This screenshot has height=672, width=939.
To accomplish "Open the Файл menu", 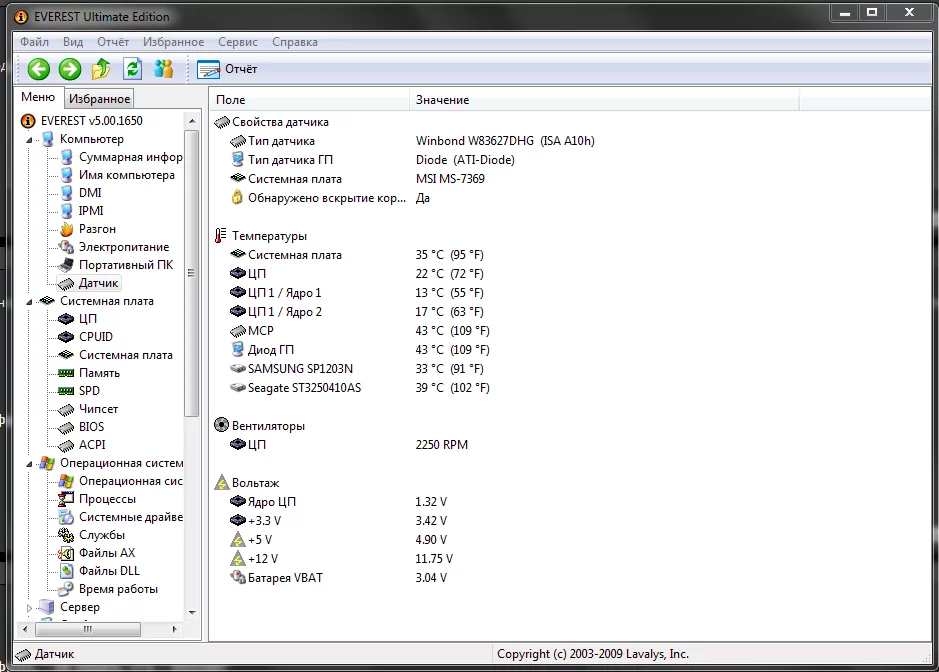I will (35, 42).
